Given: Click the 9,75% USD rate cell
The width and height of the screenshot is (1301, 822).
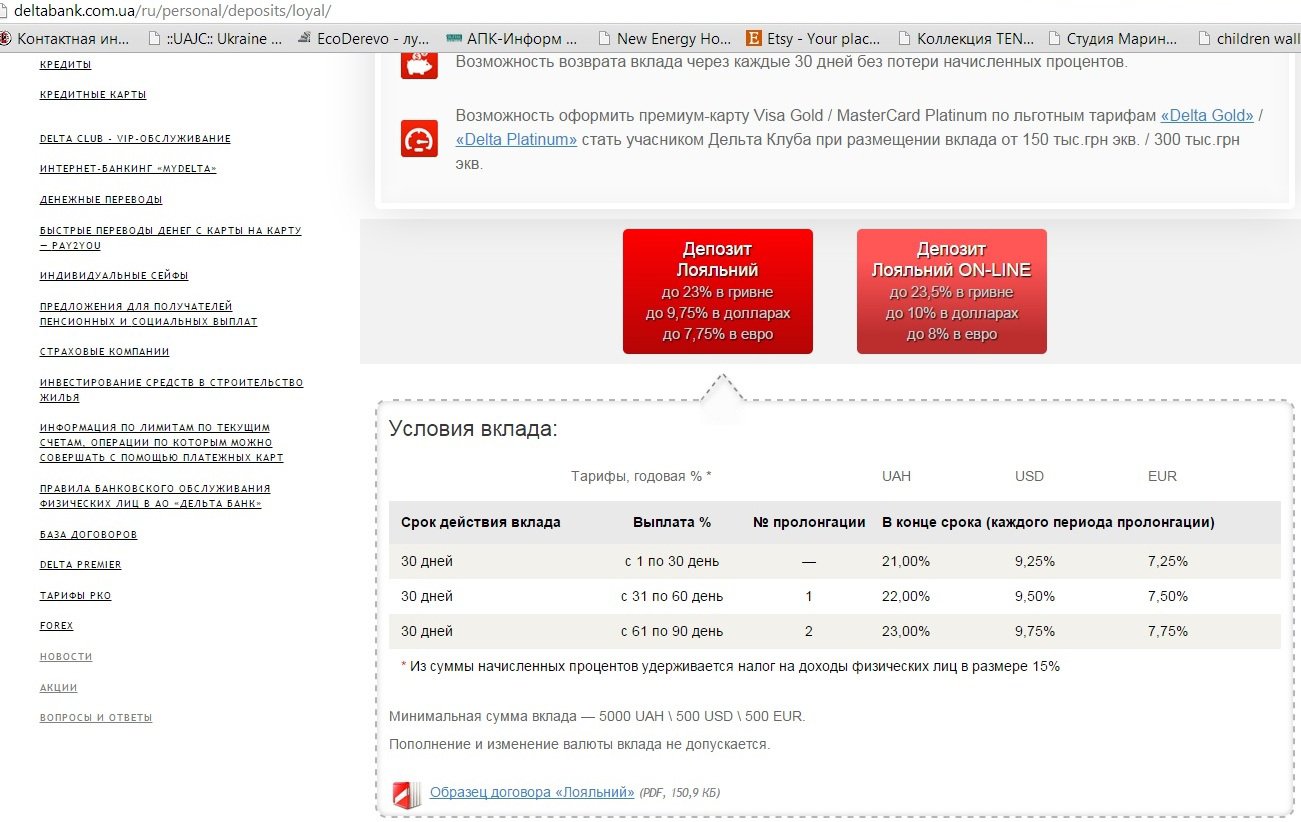Looking at the screenshot, I should point(1035,631).
